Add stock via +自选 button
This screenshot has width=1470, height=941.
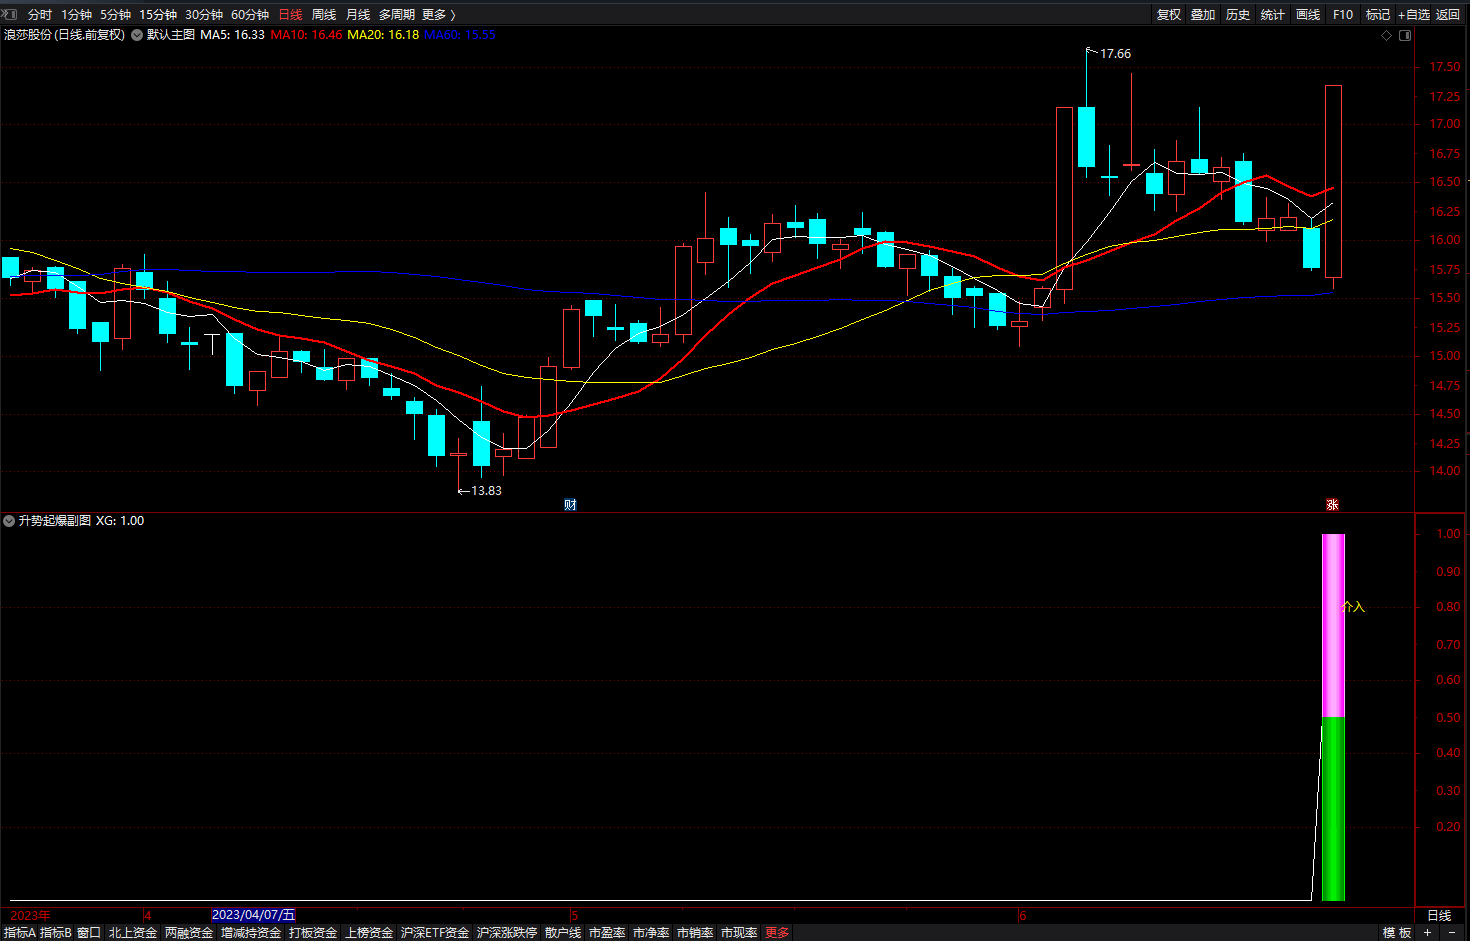click(1414, 15)
